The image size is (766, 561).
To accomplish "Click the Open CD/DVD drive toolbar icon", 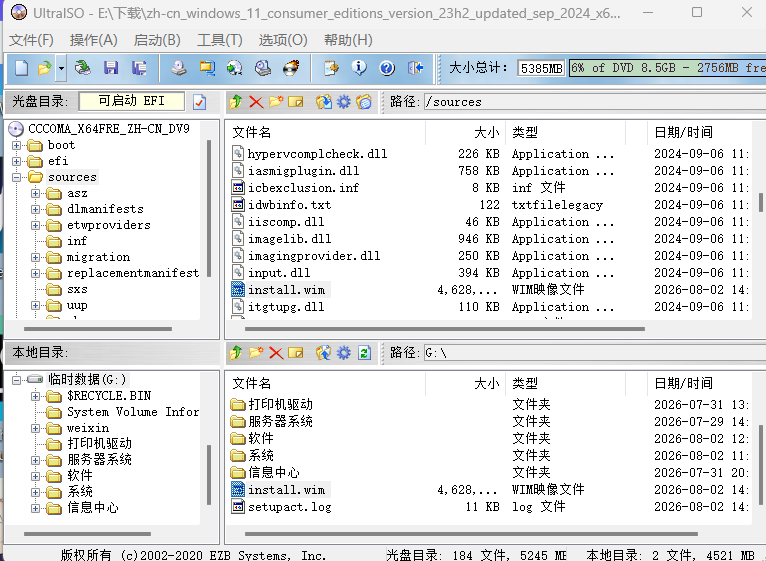I will coord(83,68).
